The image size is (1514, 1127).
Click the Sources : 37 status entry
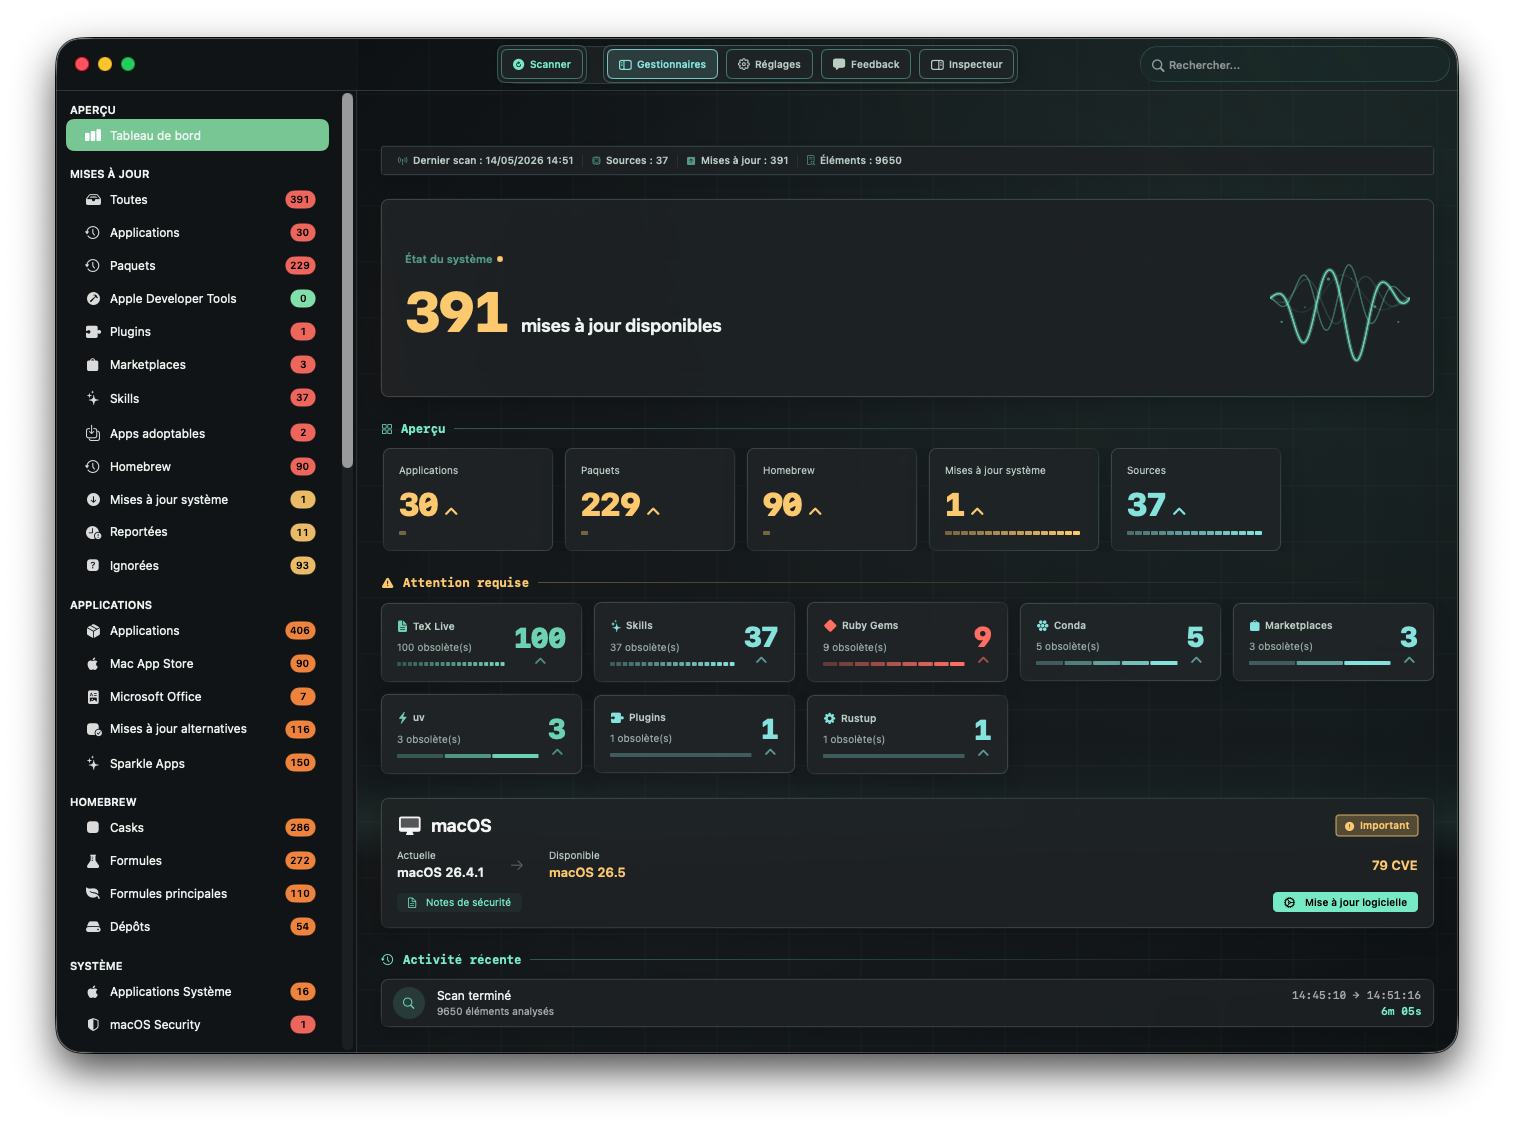(x=629, y=160)
